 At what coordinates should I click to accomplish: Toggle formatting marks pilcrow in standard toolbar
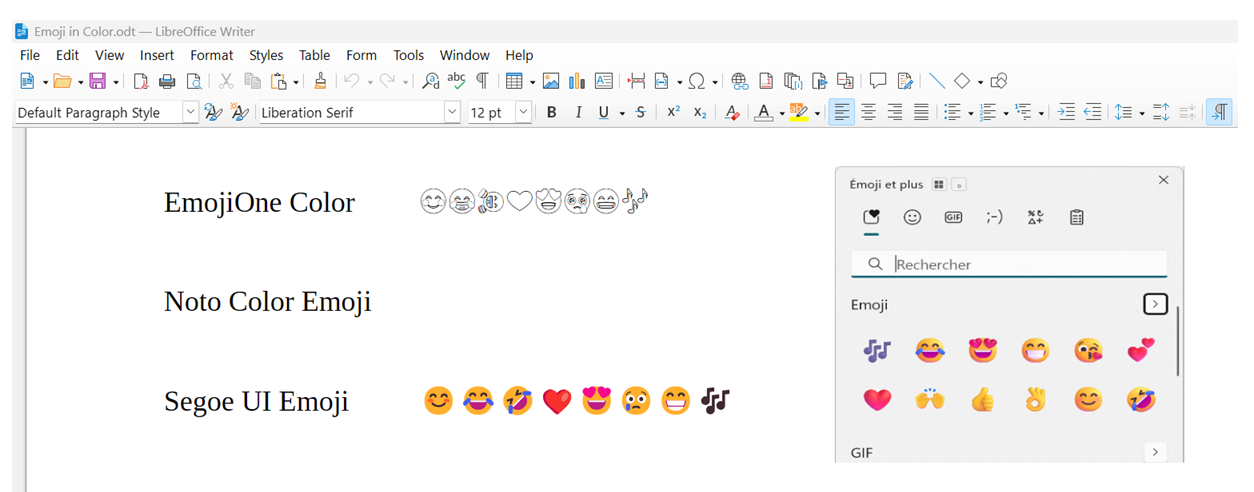[482, 82]
